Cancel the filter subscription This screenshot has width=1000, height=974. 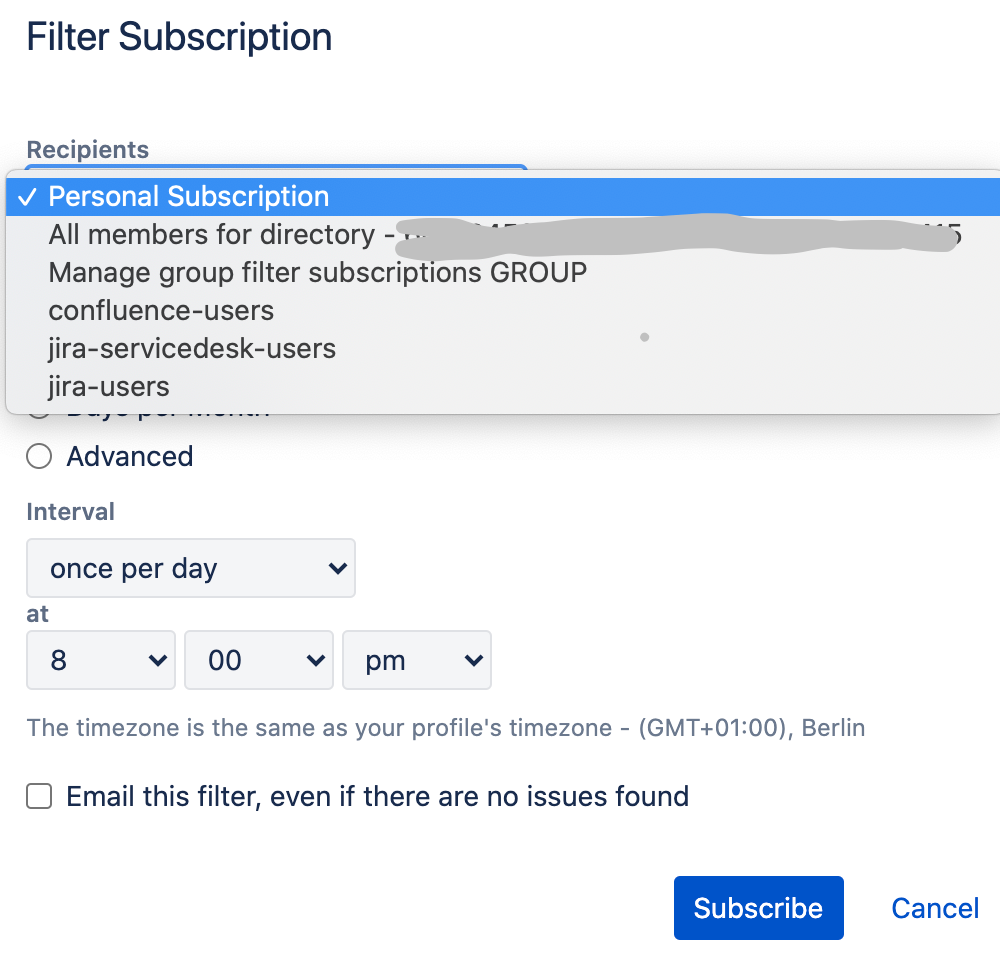tap(934, 908)
